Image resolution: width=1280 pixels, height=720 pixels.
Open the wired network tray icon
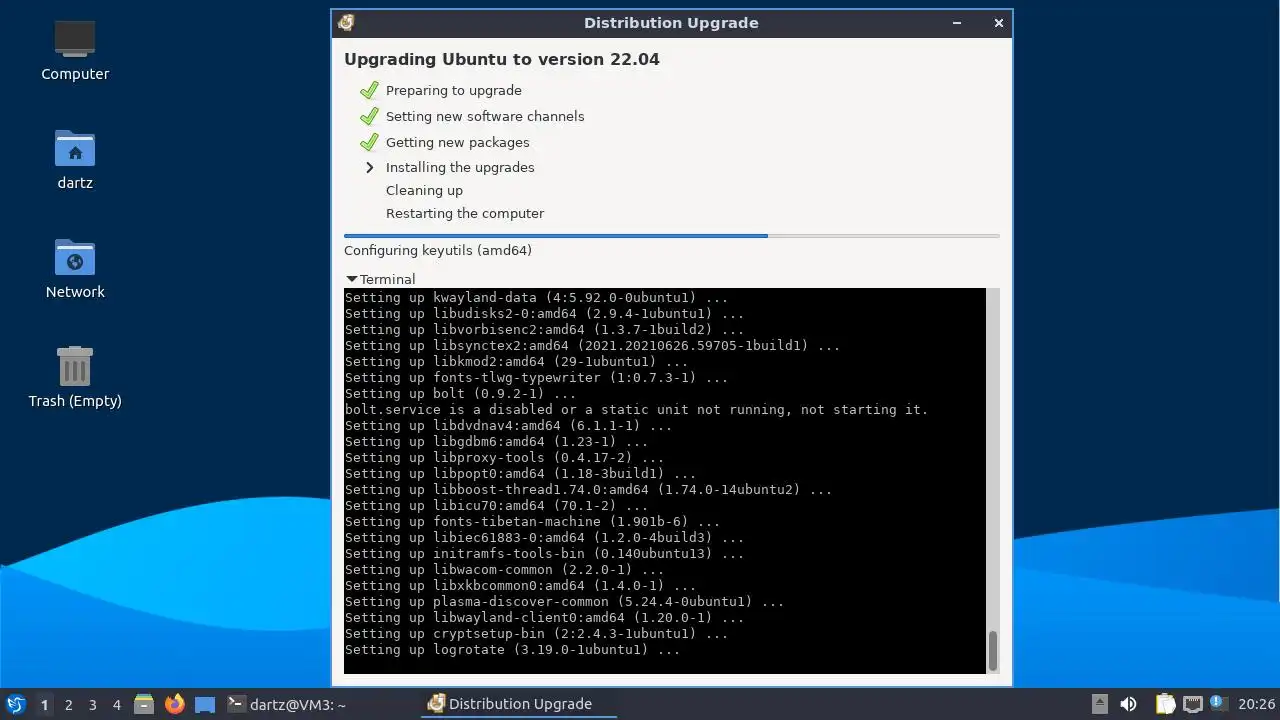click(1192, 704)
